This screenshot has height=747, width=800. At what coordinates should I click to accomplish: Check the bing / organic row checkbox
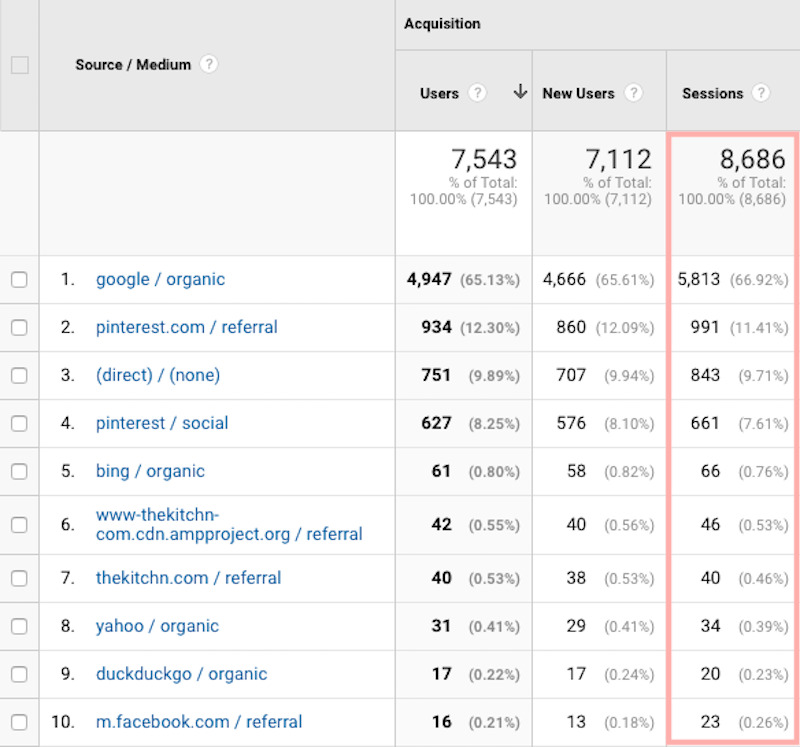click(19, 471)
